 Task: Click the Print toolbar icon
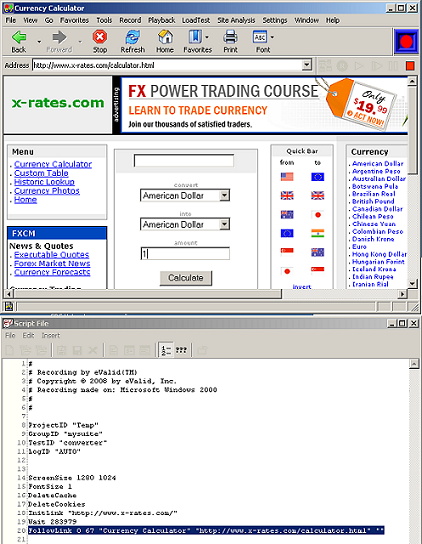point(230,37)
